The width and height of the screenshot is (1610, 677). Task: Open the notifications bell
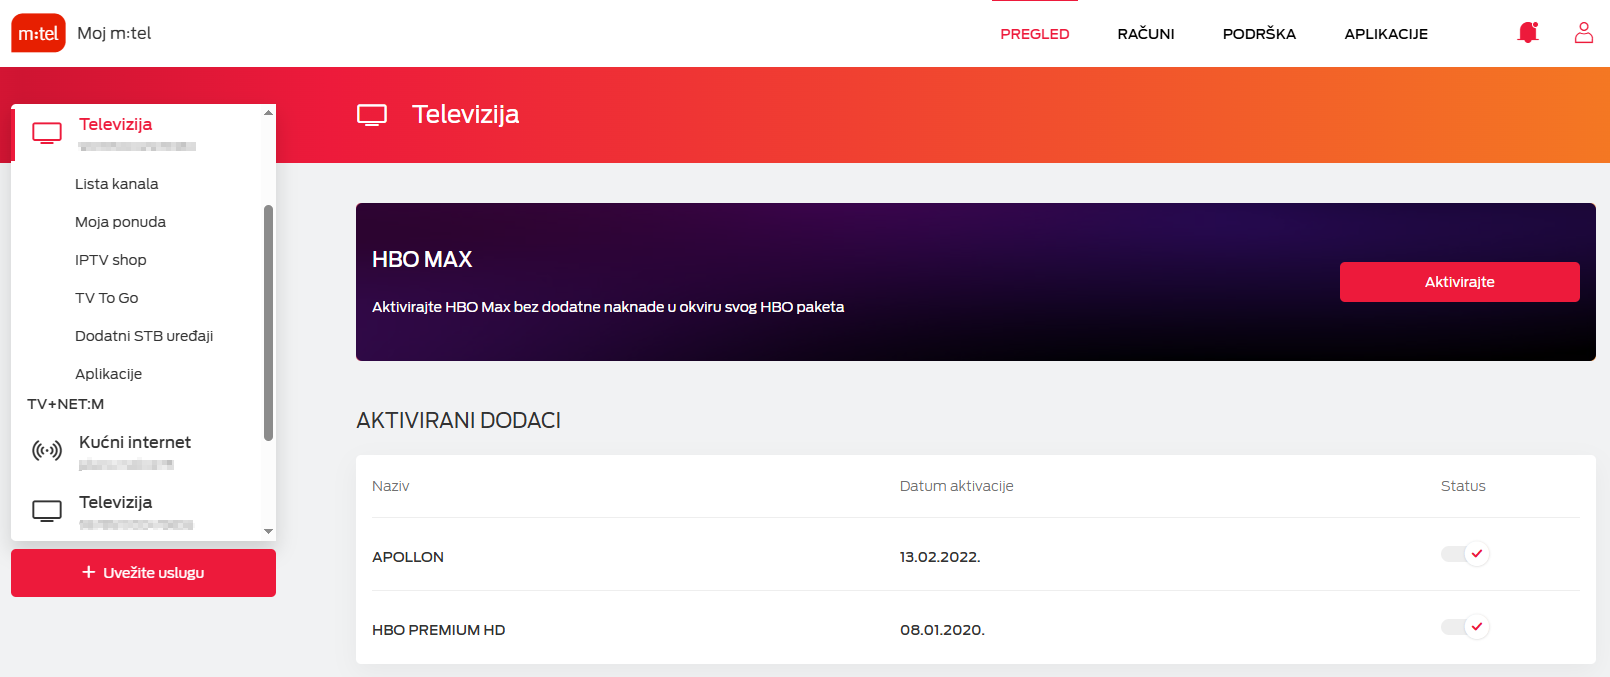(x=1528, y=33)
